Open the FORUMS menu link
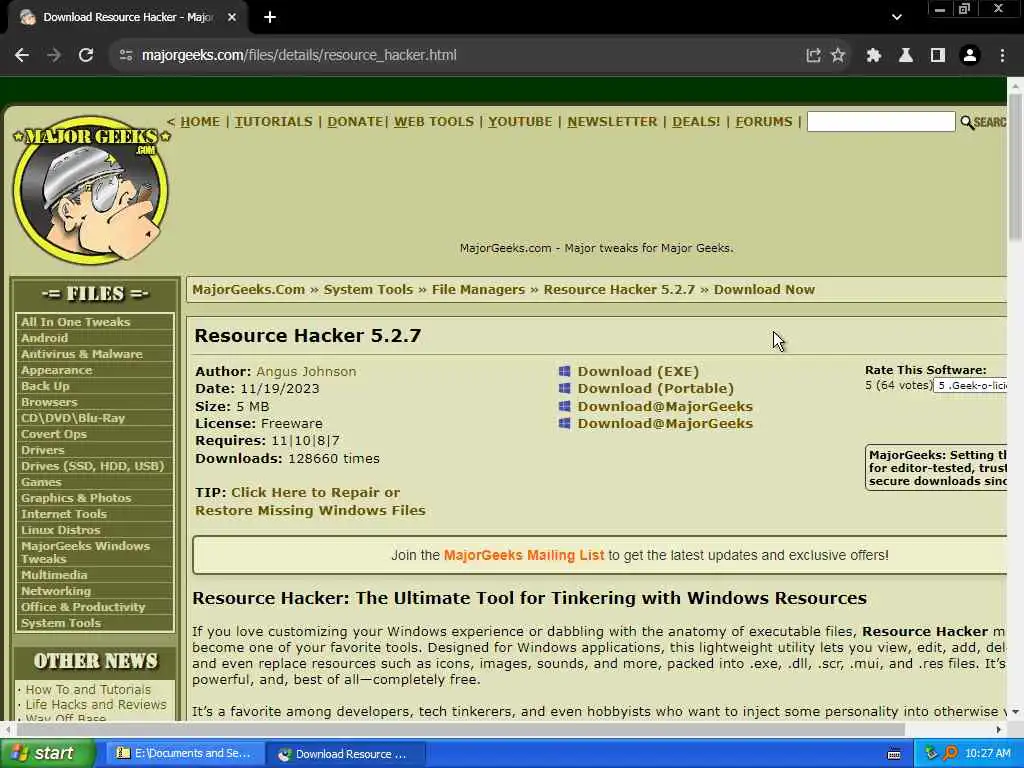 point(763,121)
